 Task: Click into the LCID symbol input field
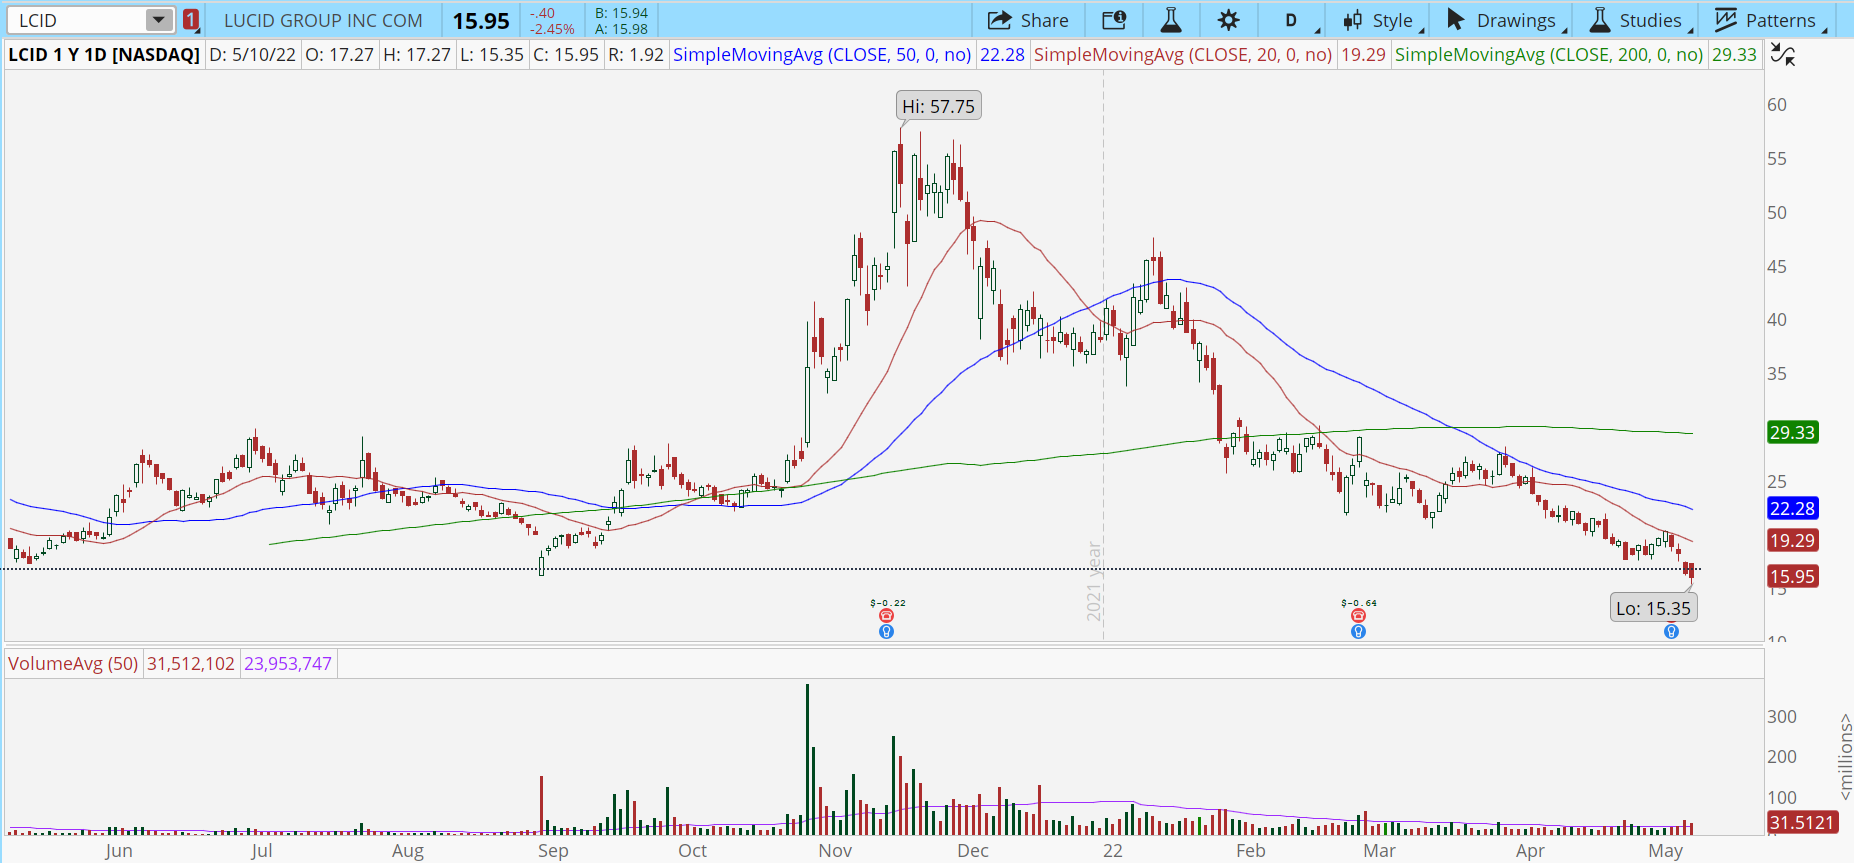pyautogui.click(x=78, y=20)
